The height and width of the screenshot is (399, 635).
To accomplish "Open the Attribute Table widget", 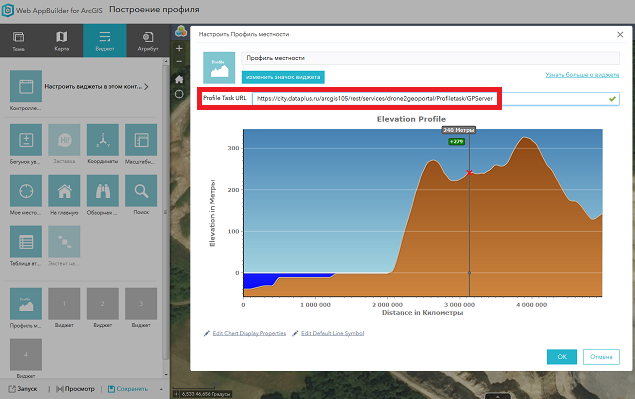I will 26,242.
